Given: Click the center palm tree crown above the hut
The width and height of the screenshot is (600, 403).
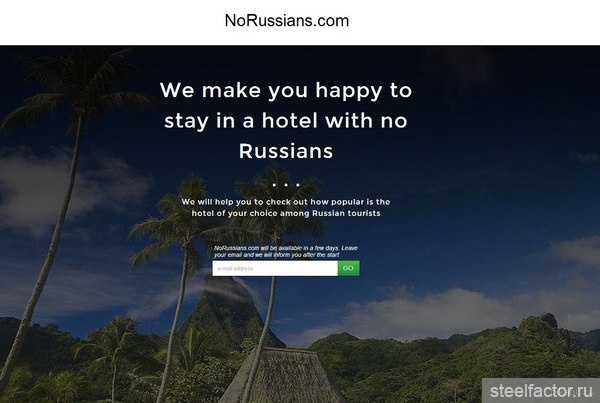Looking at the screenshot, I should [x=277, y=207].
